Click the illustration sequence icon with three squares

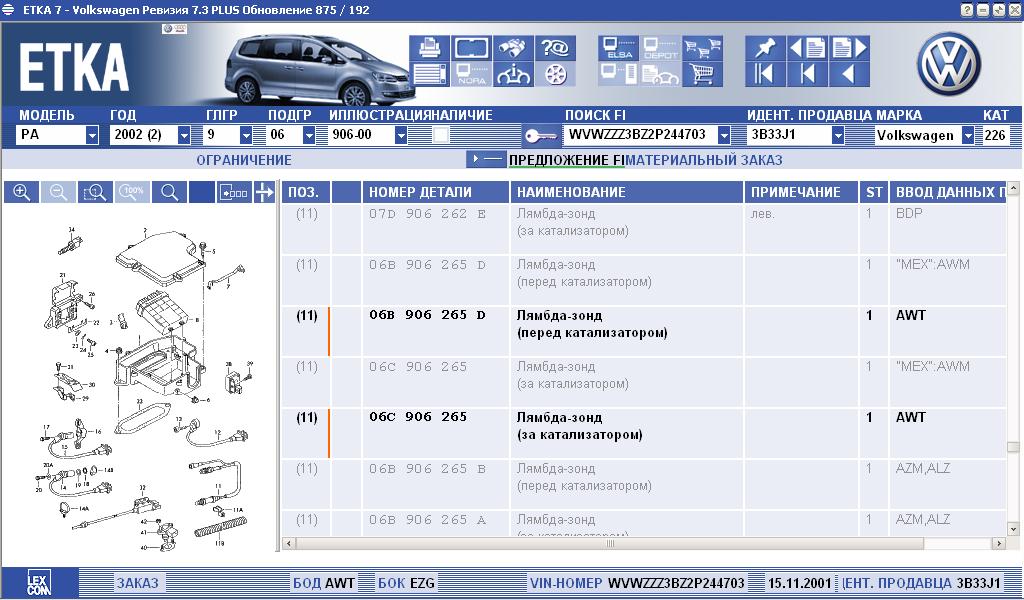pyautogui.click(x=234, y=192)
